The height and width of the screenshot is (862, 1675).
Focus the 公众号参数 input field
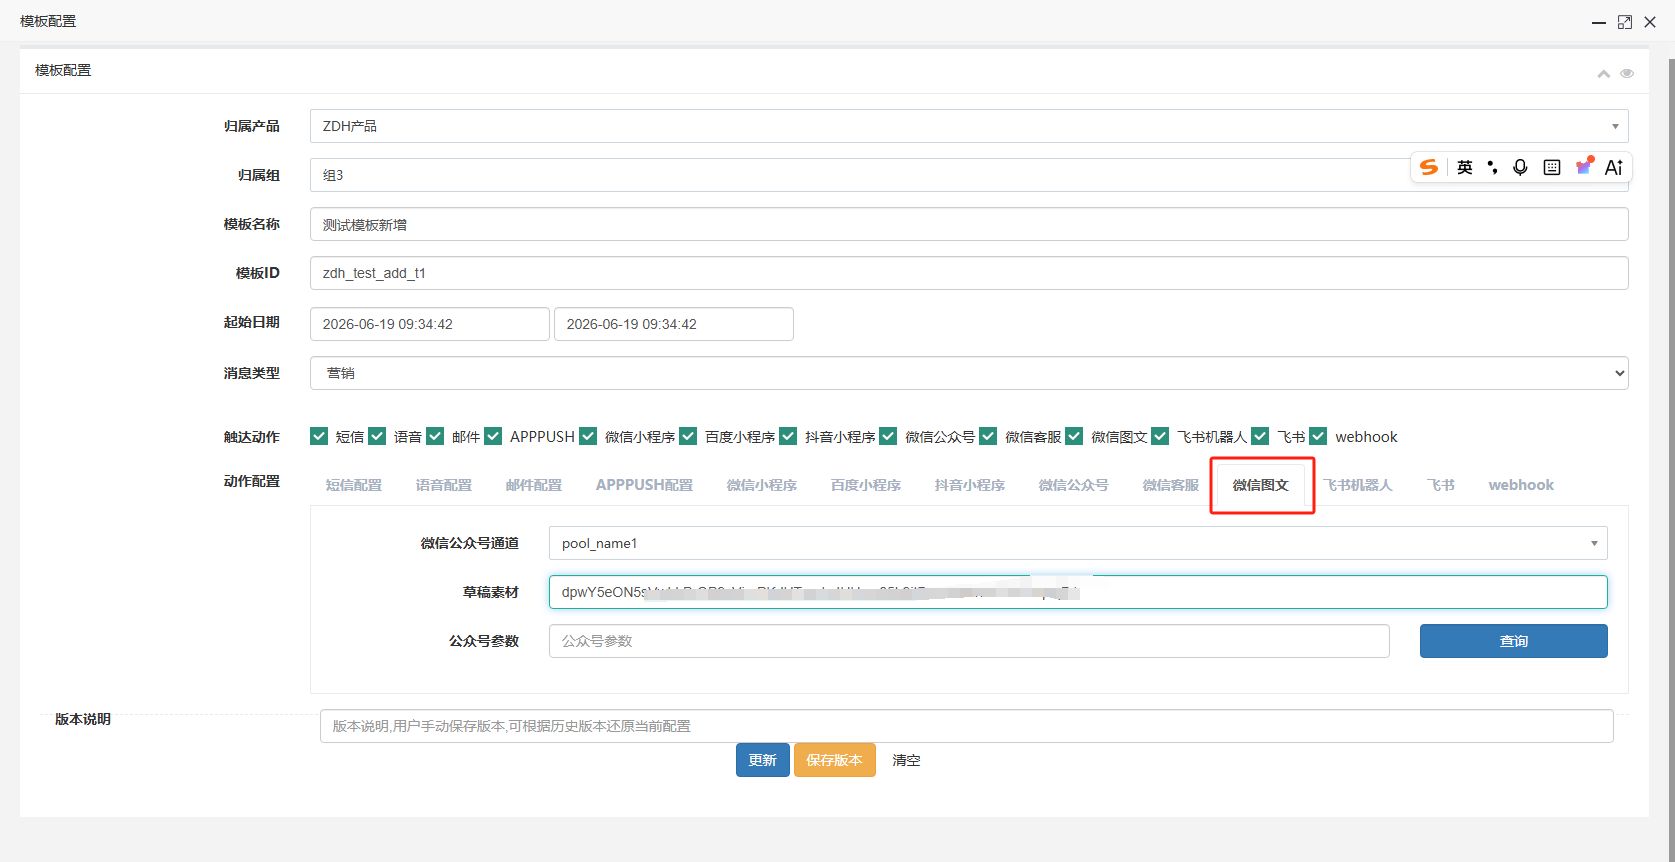(969, 641)
